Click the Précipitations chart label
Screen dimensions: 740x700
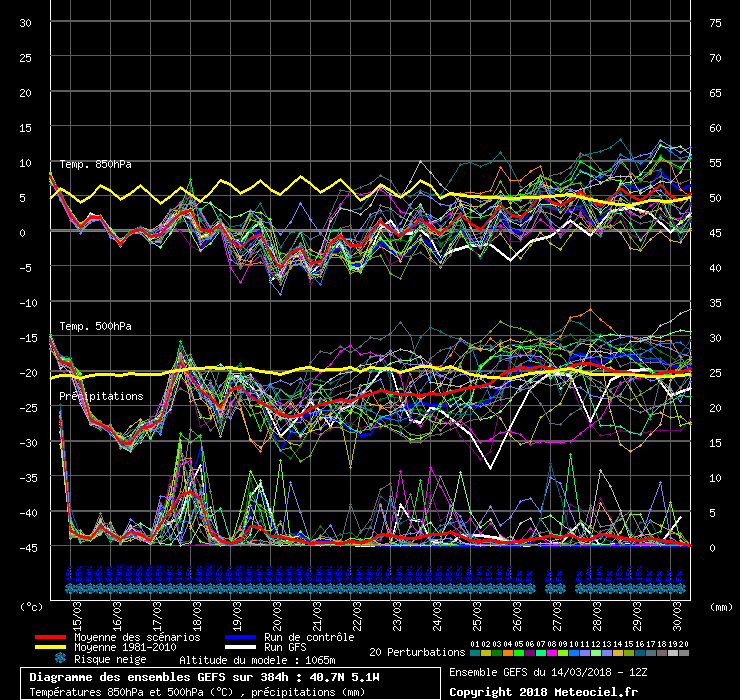click(101, 396)
